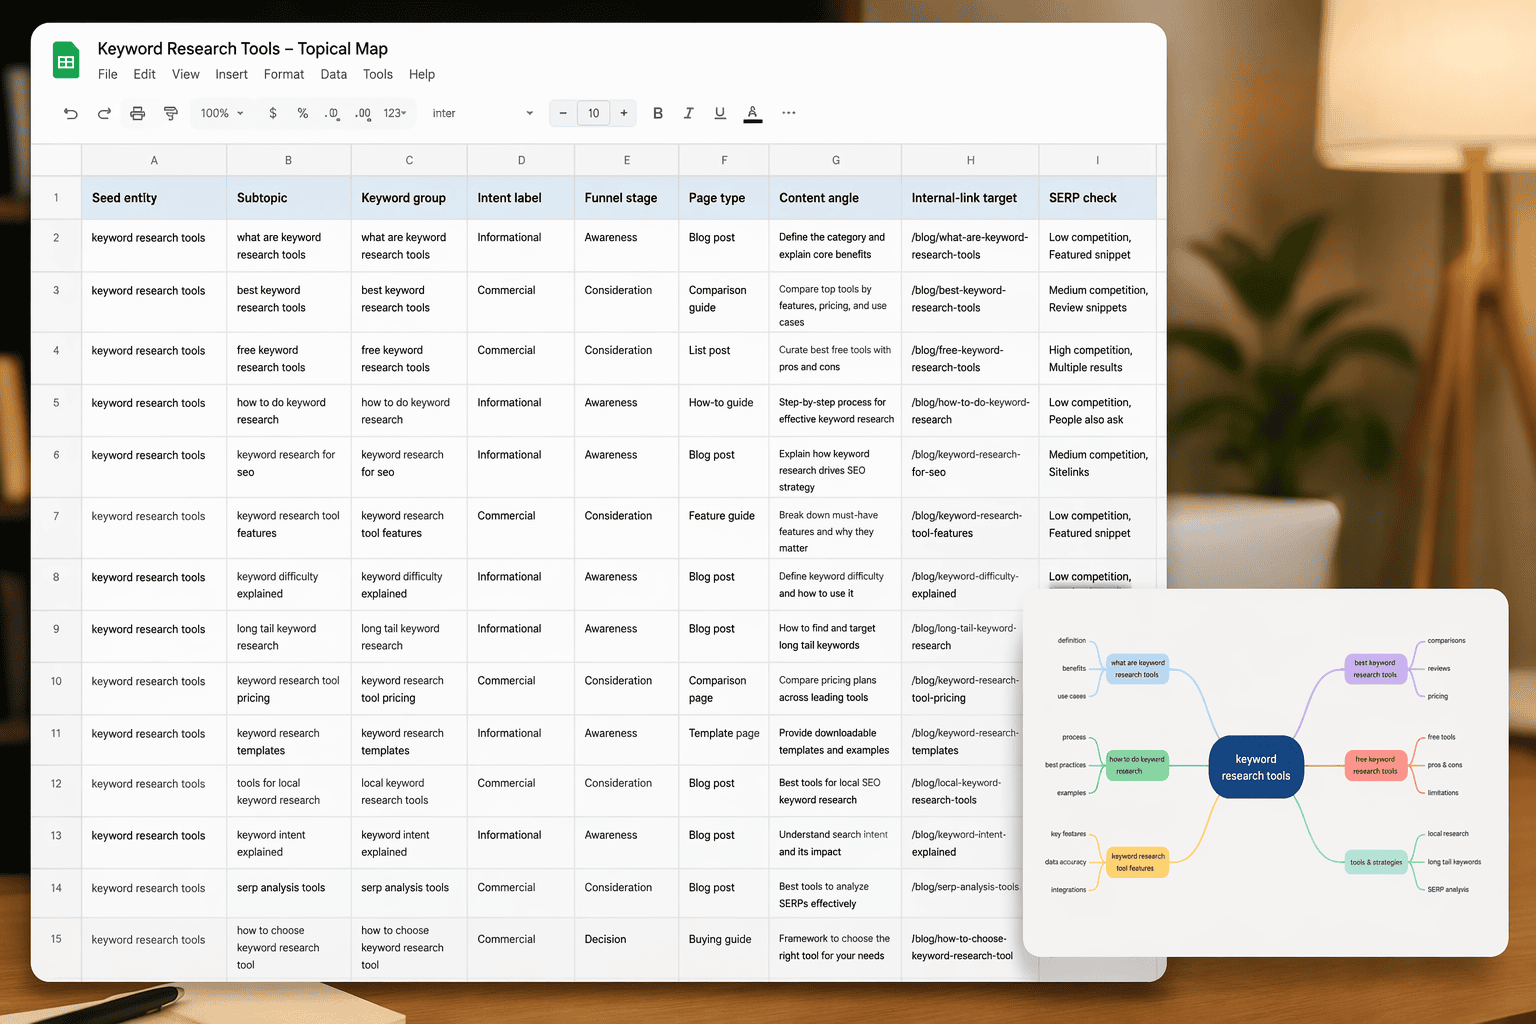The image size is (1536, 1024).
Task: Open the Format menu
Action: pos(284,74)
